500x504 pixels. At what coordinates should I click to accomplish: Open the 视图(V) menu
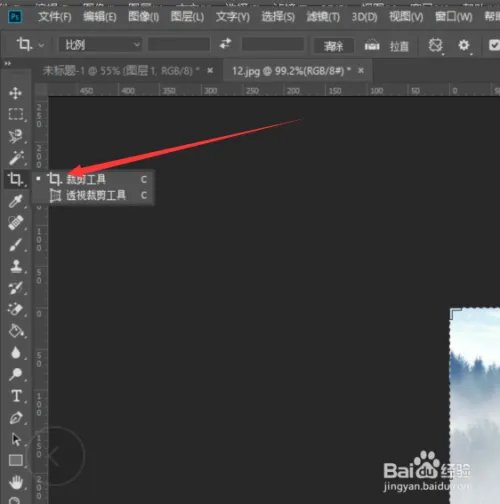tap(406, 16)
